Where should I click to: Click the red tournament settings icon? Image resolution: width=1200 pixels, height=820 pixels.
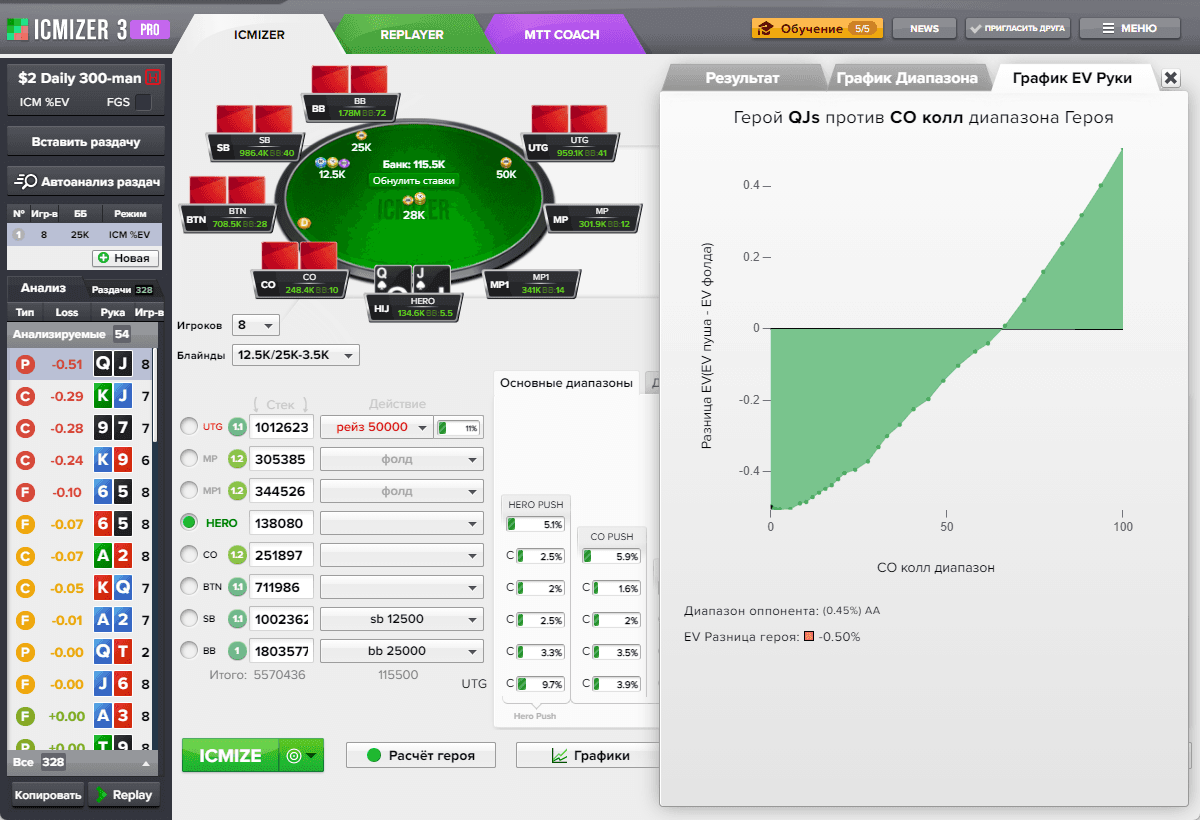pos(153,77)
